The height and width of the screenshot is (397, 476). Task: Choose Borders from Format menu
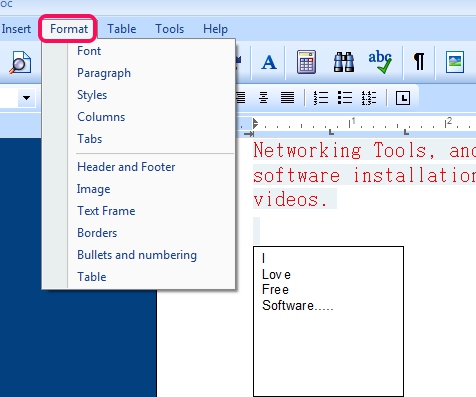pos(97,233)
